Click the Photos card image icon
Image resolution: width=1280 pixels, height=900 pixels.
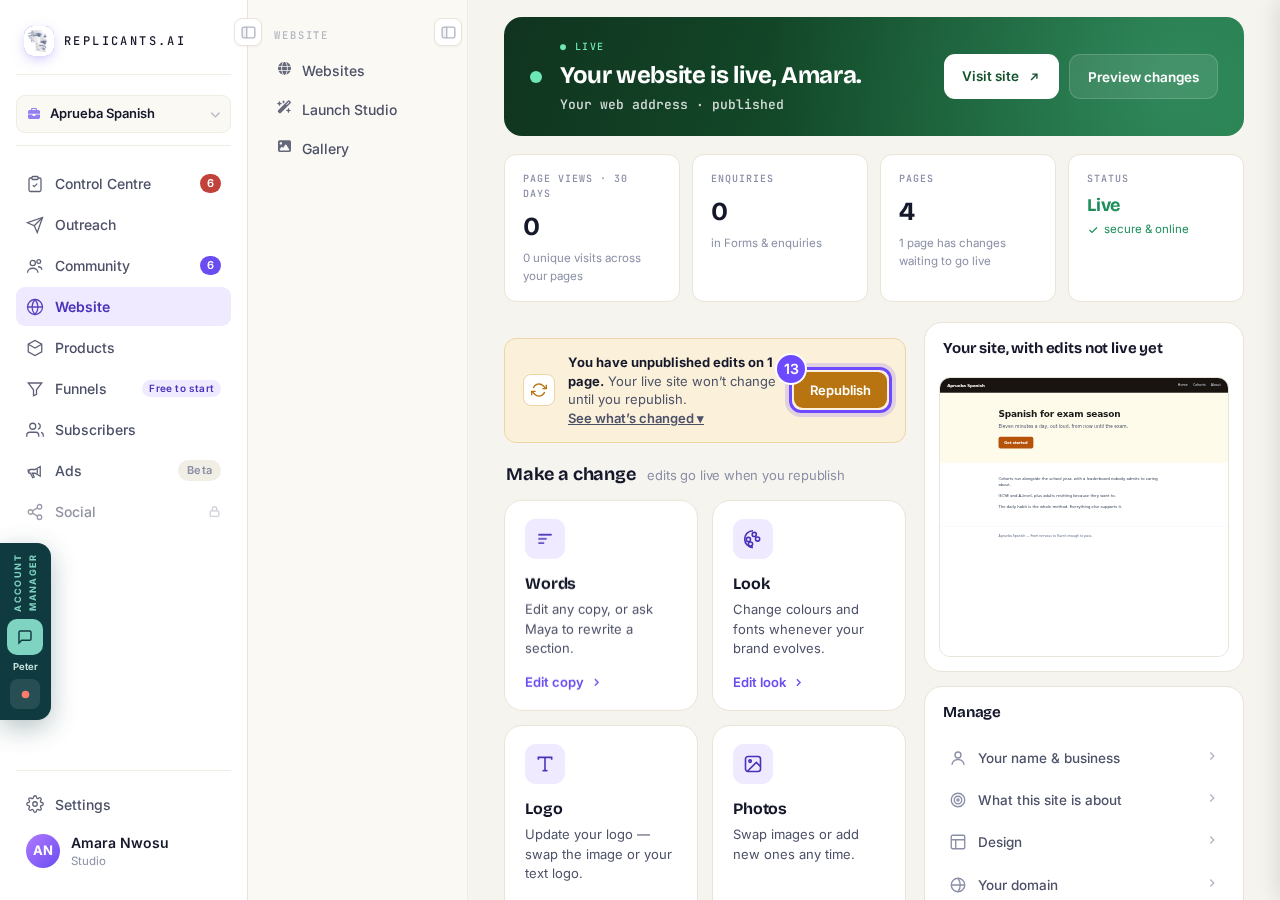tap(753, 764)
